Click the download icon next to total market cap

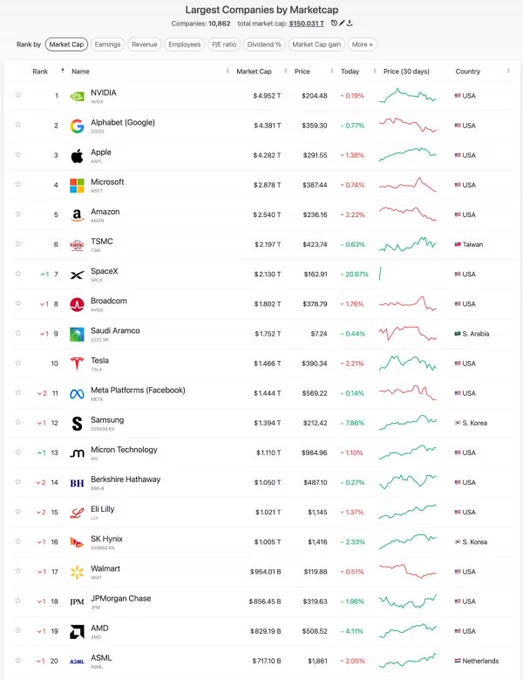click(350, 23)
